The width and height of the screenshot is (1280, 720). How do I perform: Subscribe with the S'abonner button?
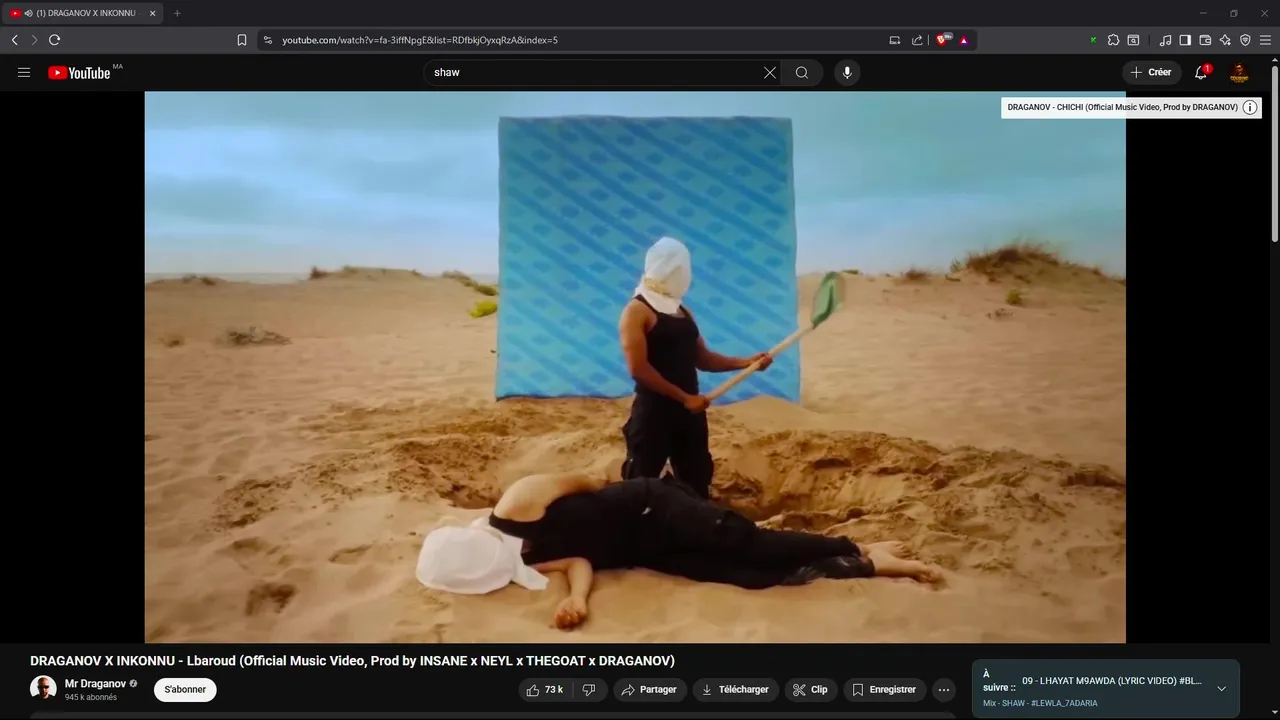click(185, 689)
